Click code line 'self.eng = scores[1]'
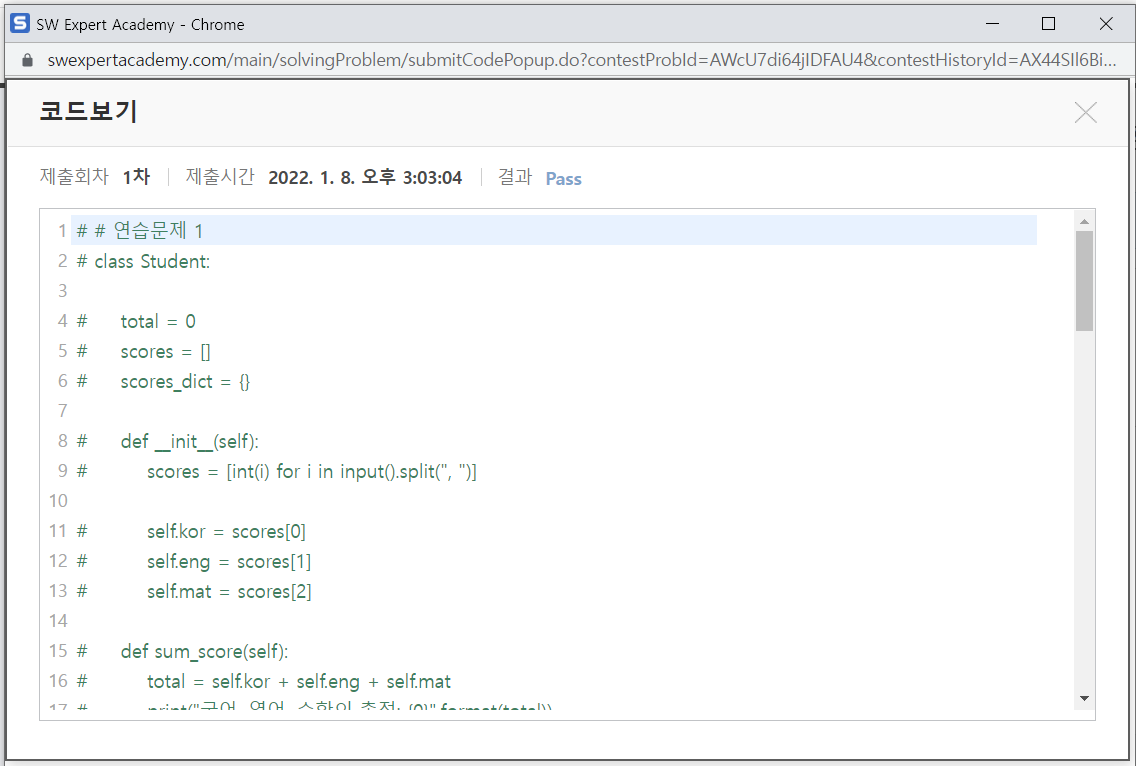The width and height of the screenshot is (1136, 766). click(229, 562)
